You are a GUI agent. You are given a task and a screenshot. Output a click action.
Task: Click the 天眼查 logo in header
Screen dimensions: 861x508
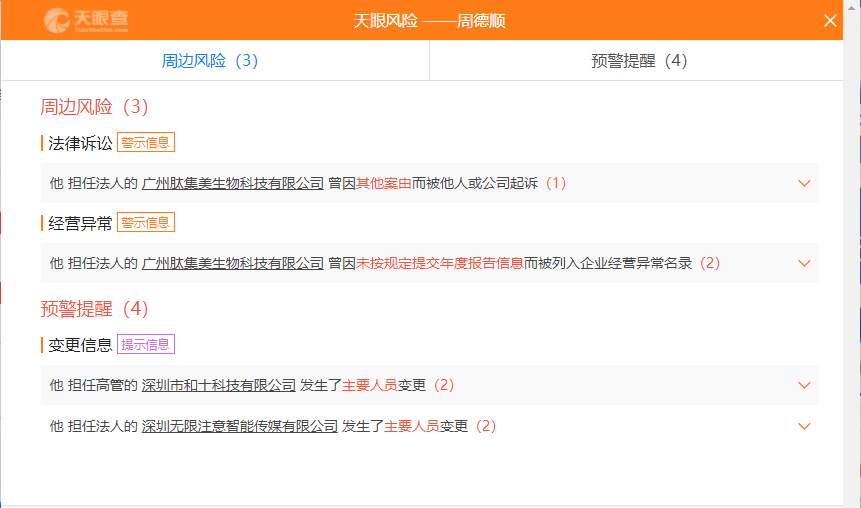click(86, 21)
